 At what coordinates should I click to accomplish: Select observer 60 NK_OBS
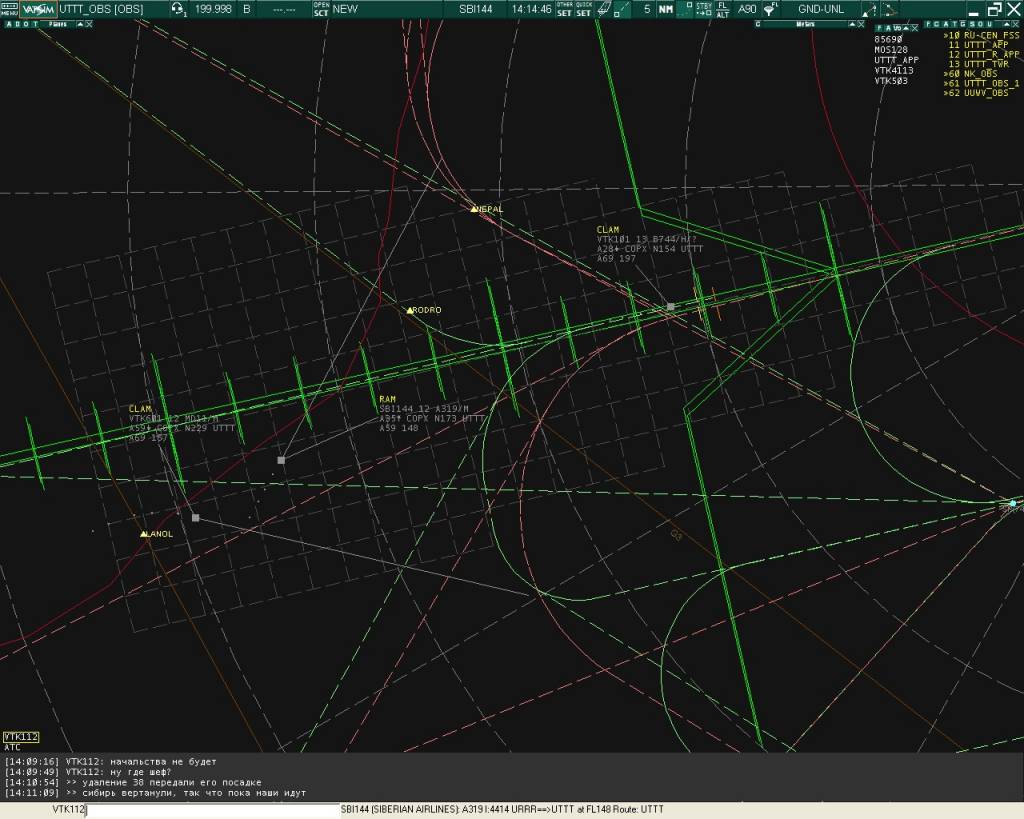point(970,74)
